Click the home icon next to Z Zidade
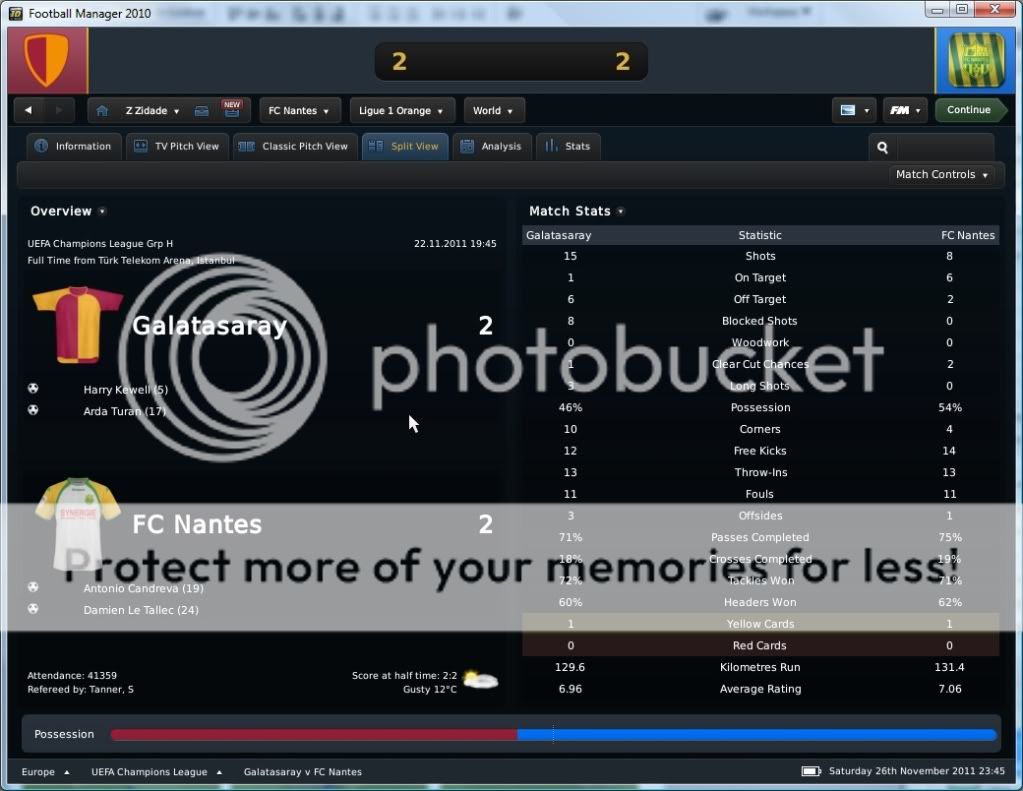 (x=102, y=111)
